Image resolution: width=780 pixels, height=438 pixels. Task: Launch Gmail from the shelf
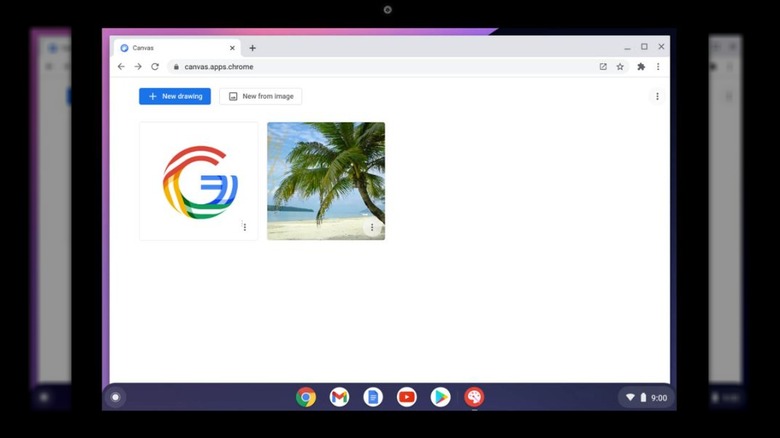[339, 397]
